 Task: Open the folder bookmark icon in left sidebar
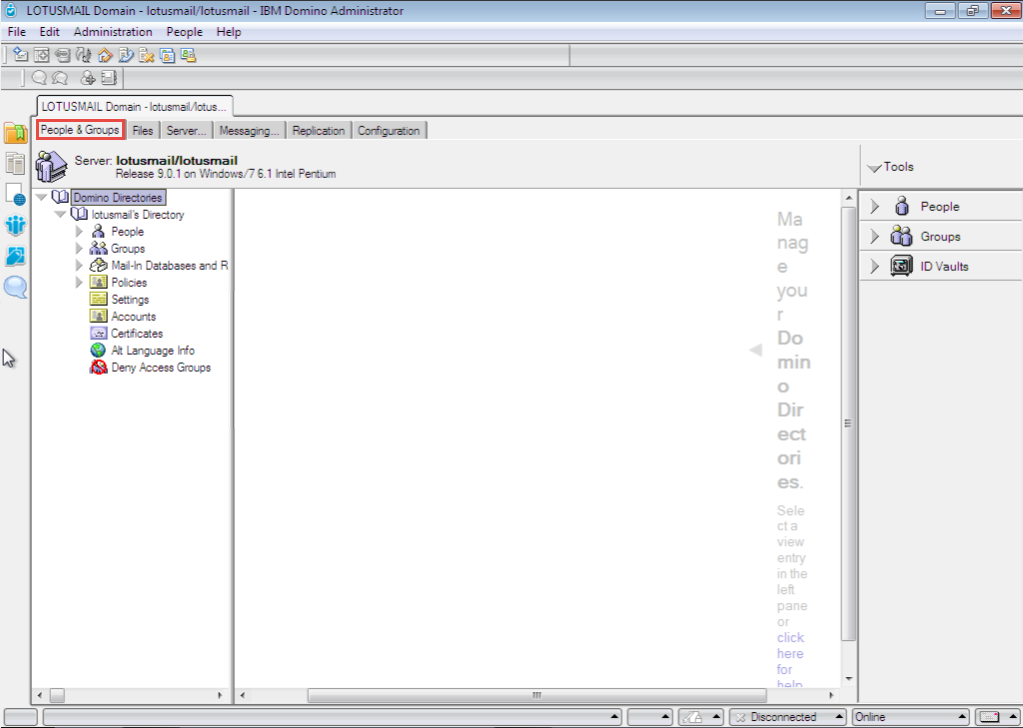(x=16, y=132)
